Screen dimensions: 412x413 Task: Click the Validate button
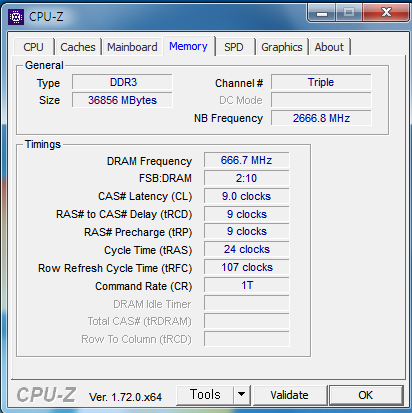point(289,395)
